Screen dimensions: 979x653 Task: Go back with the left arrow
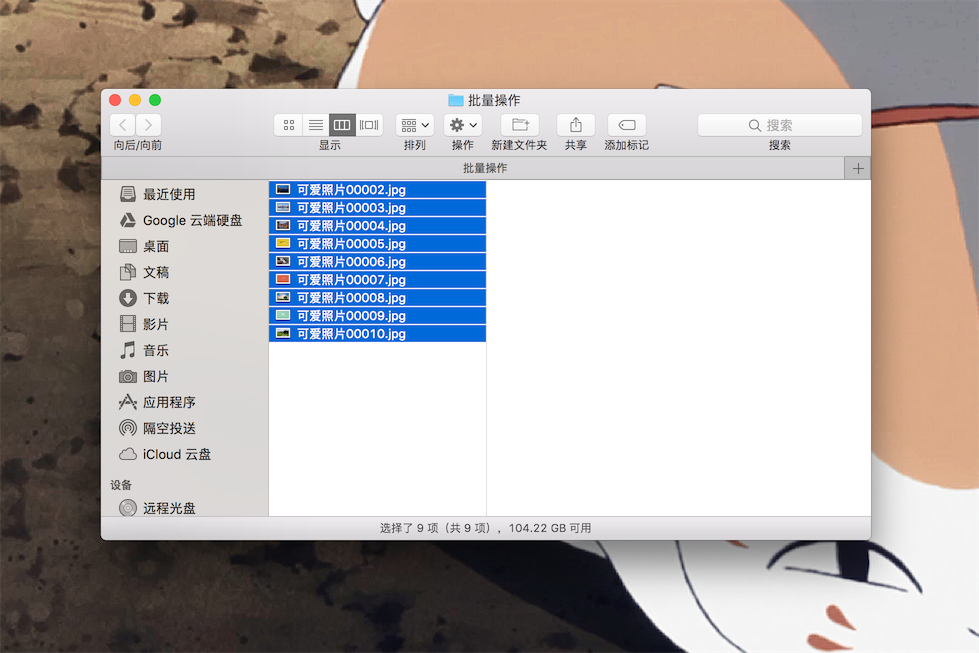point(122,125)
